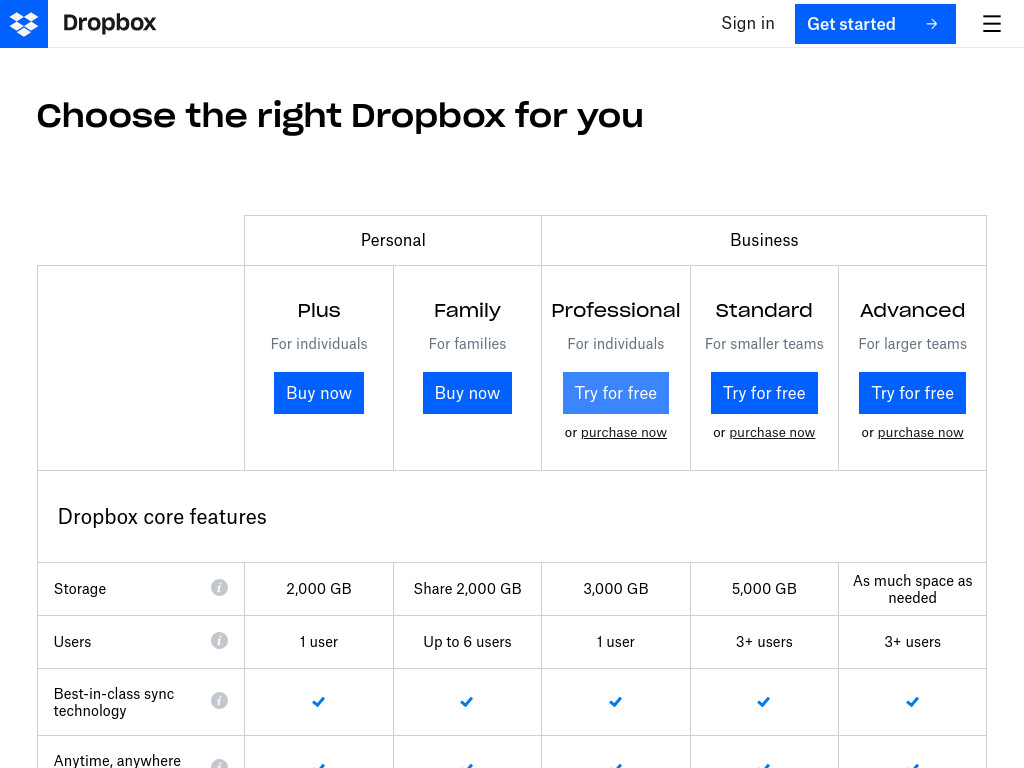Select the Personal column header
Viewport: 1024px width, 768px height.
pyautogui.click(x=393, y=240)
